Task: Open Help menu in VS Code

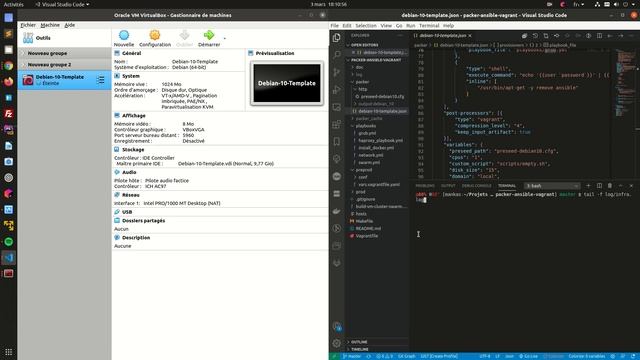Action: point(448,25)
